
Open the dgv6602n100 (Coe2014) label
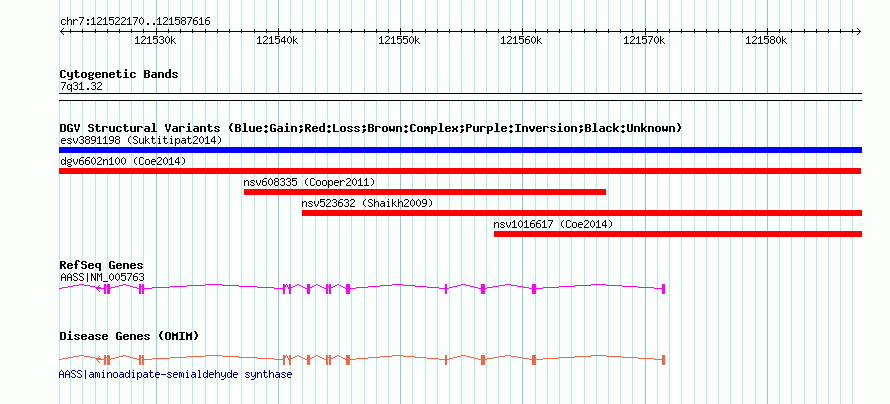point(123,161)
